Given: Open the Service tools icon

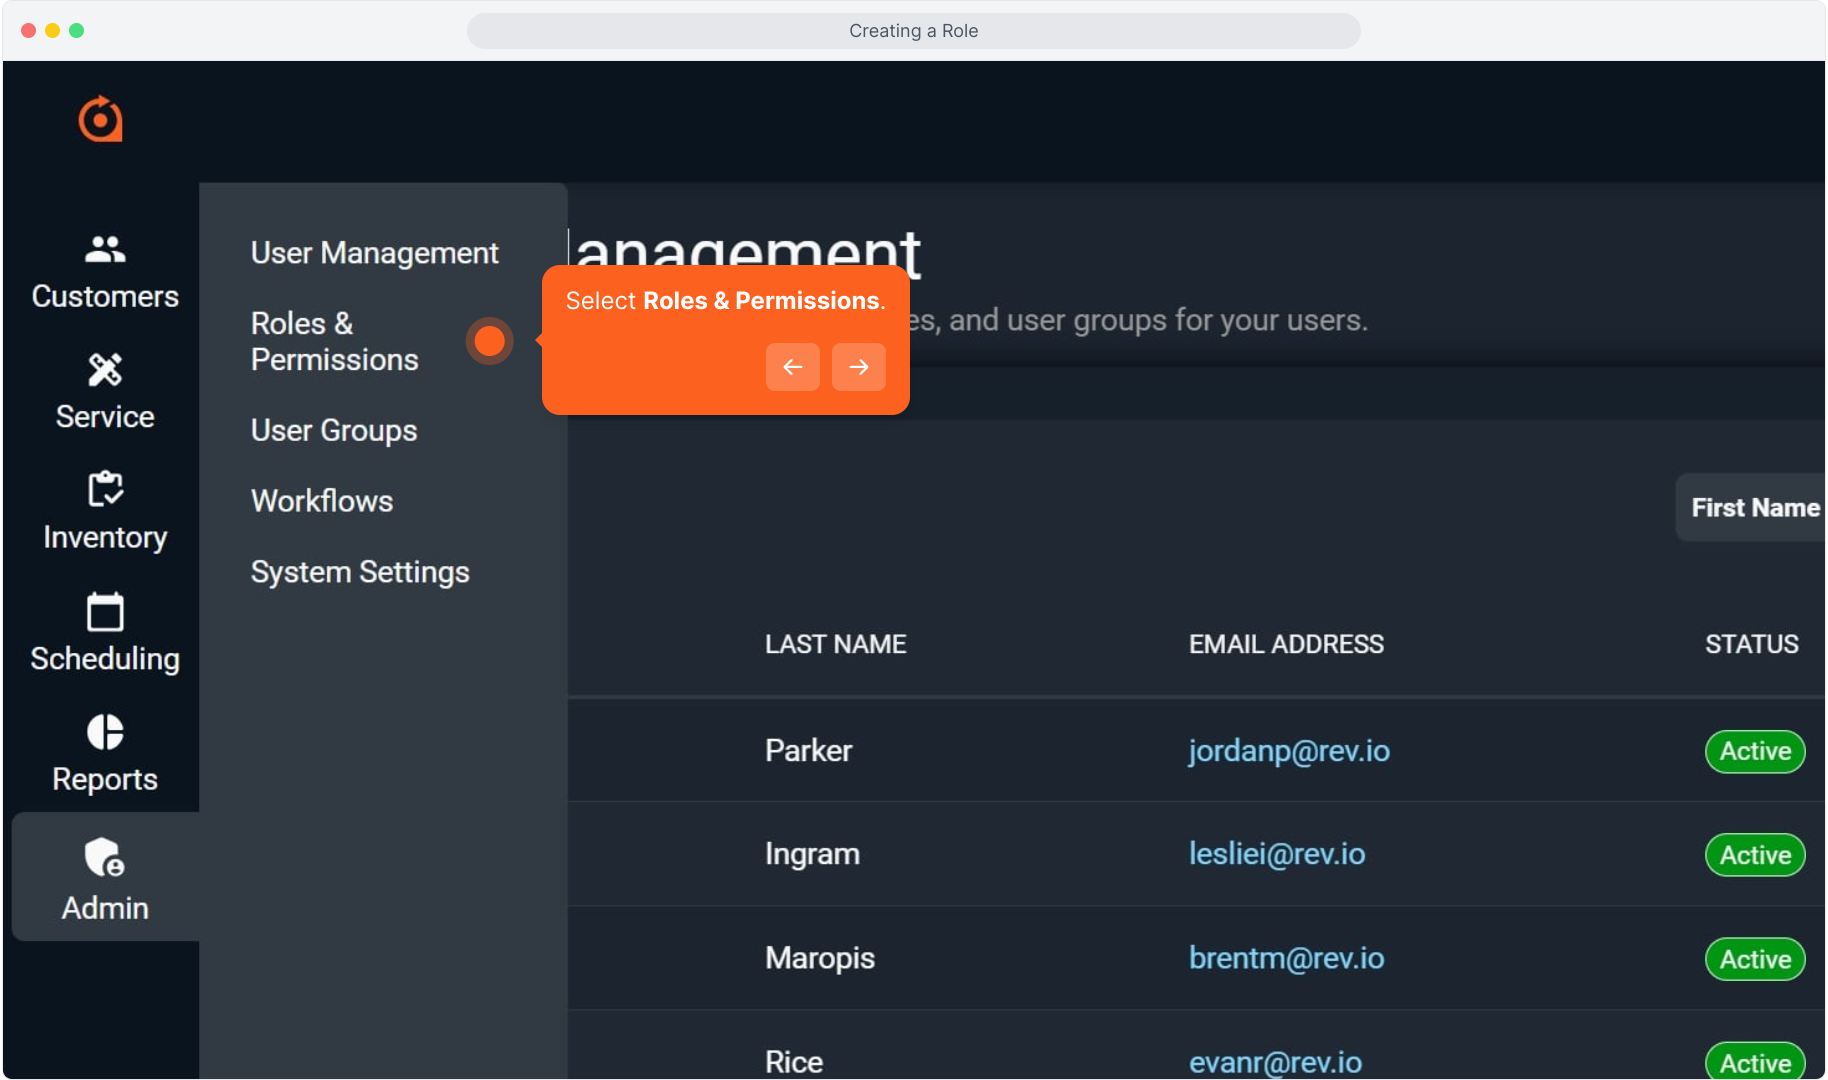Looking at the screenshot, I should [x=105, y=370].
